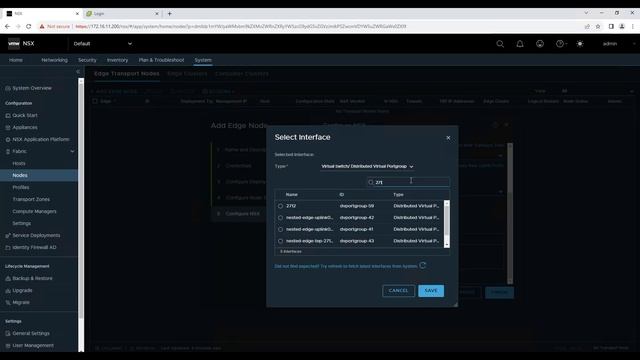Click the Backup & Restore icon
The image size is (640, 360).
(8, 278)
